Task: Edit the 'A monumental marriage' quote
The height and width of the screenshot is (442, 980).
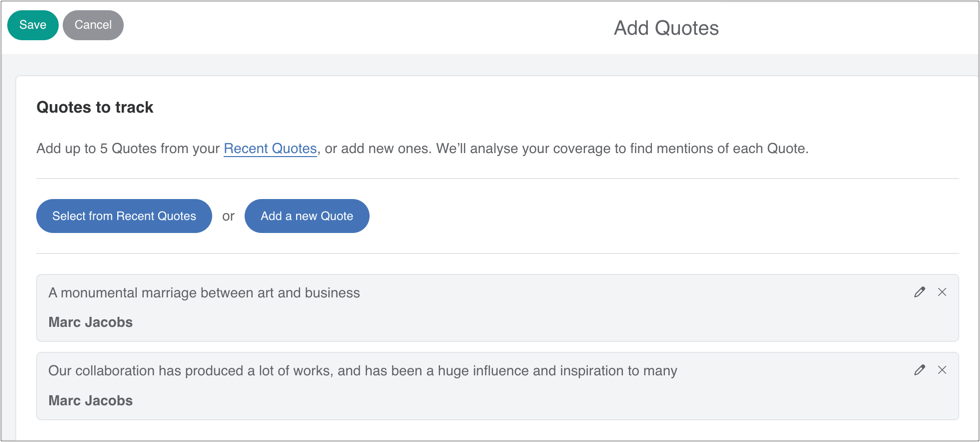Action: point(920,292)
